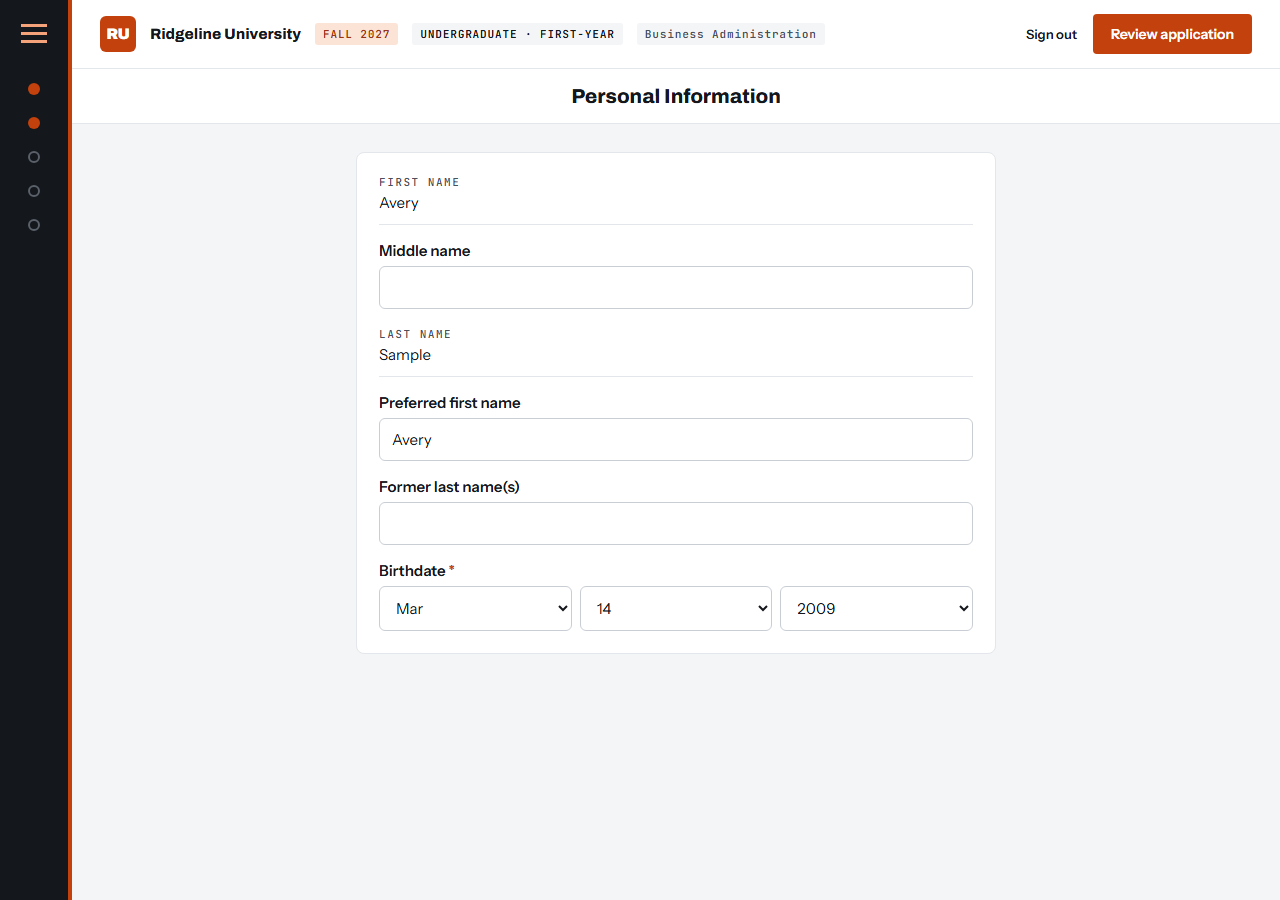Click the Preferred first name label

[450, 403]
